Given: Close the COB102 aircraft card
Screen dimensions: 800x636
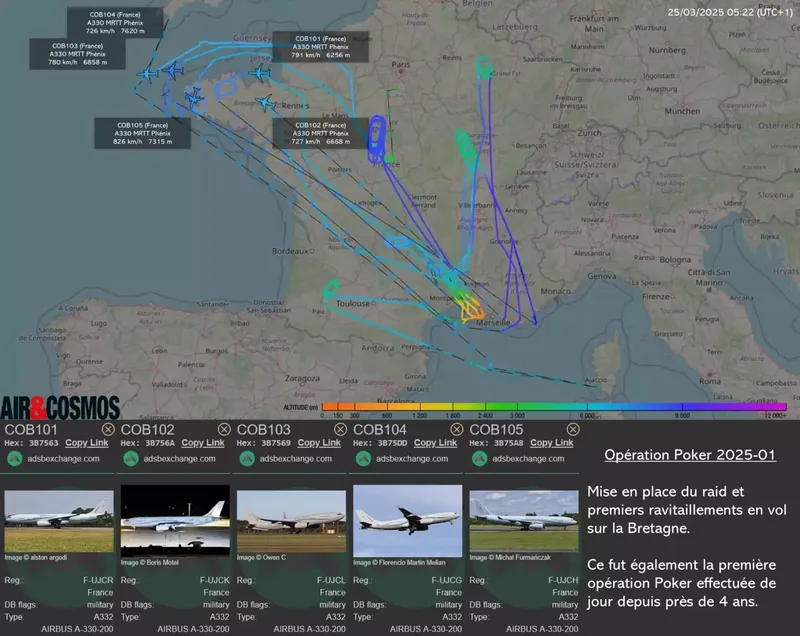Looking at the screenshot, I should pos(224,429).
